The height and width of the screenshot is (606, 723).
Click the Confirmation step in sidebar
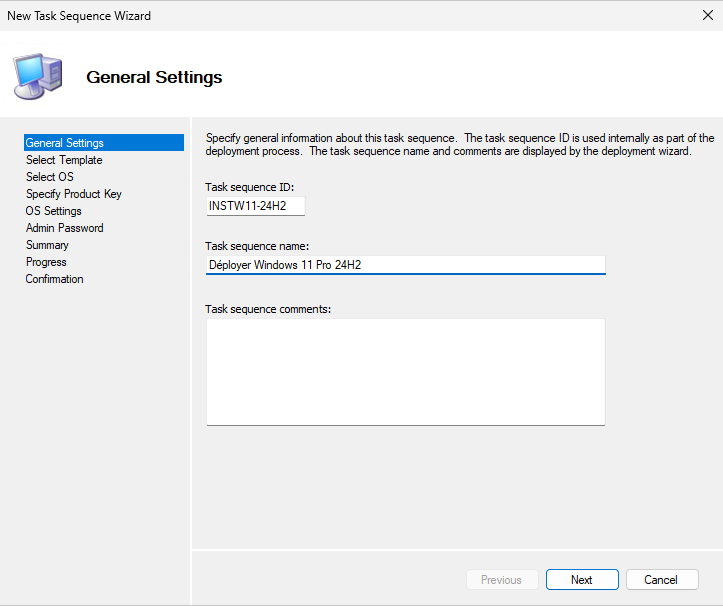(x=55, y=279)
